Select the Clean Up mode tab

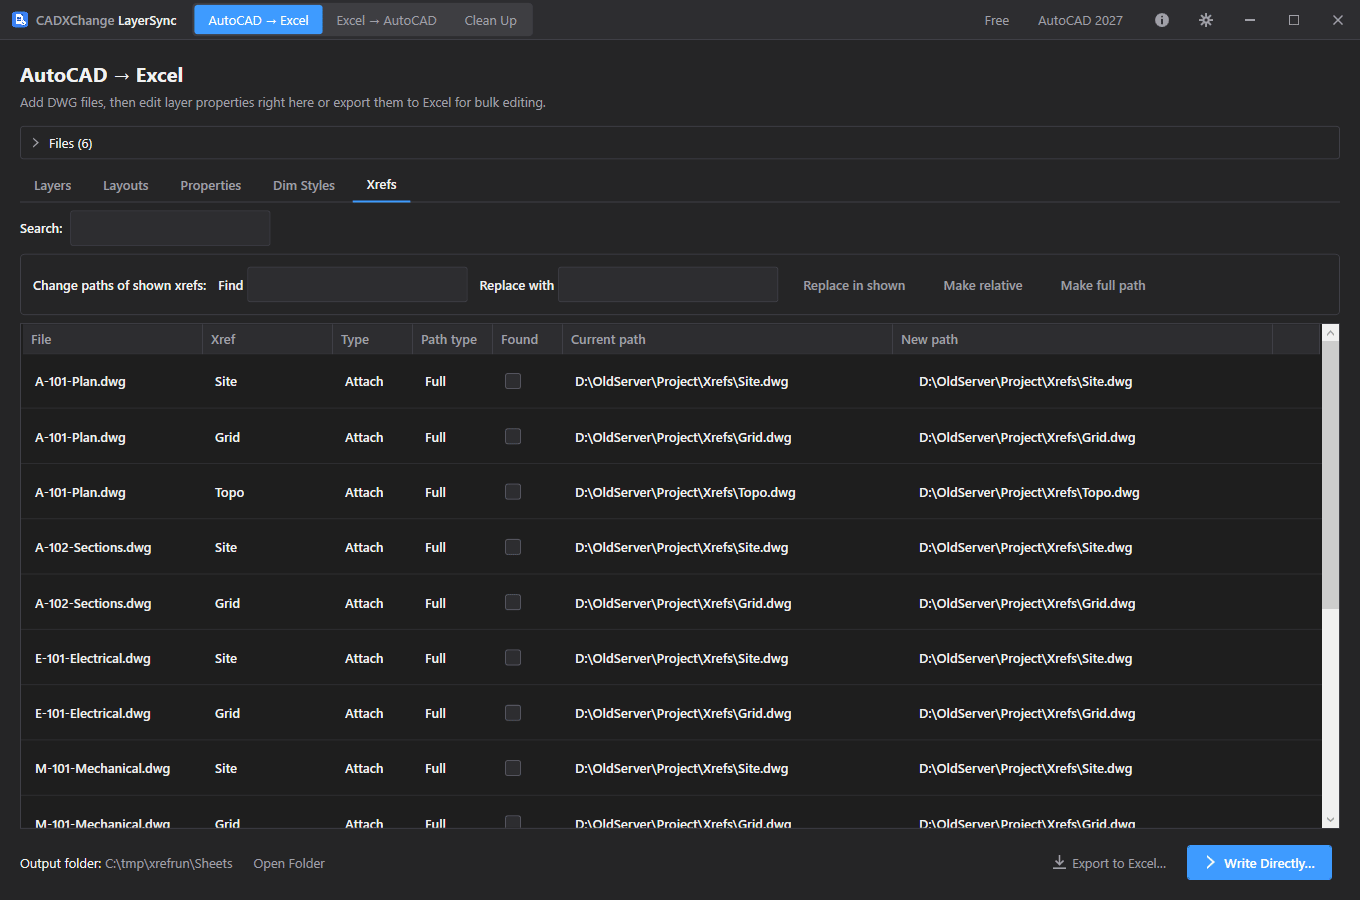pos(491,20)
